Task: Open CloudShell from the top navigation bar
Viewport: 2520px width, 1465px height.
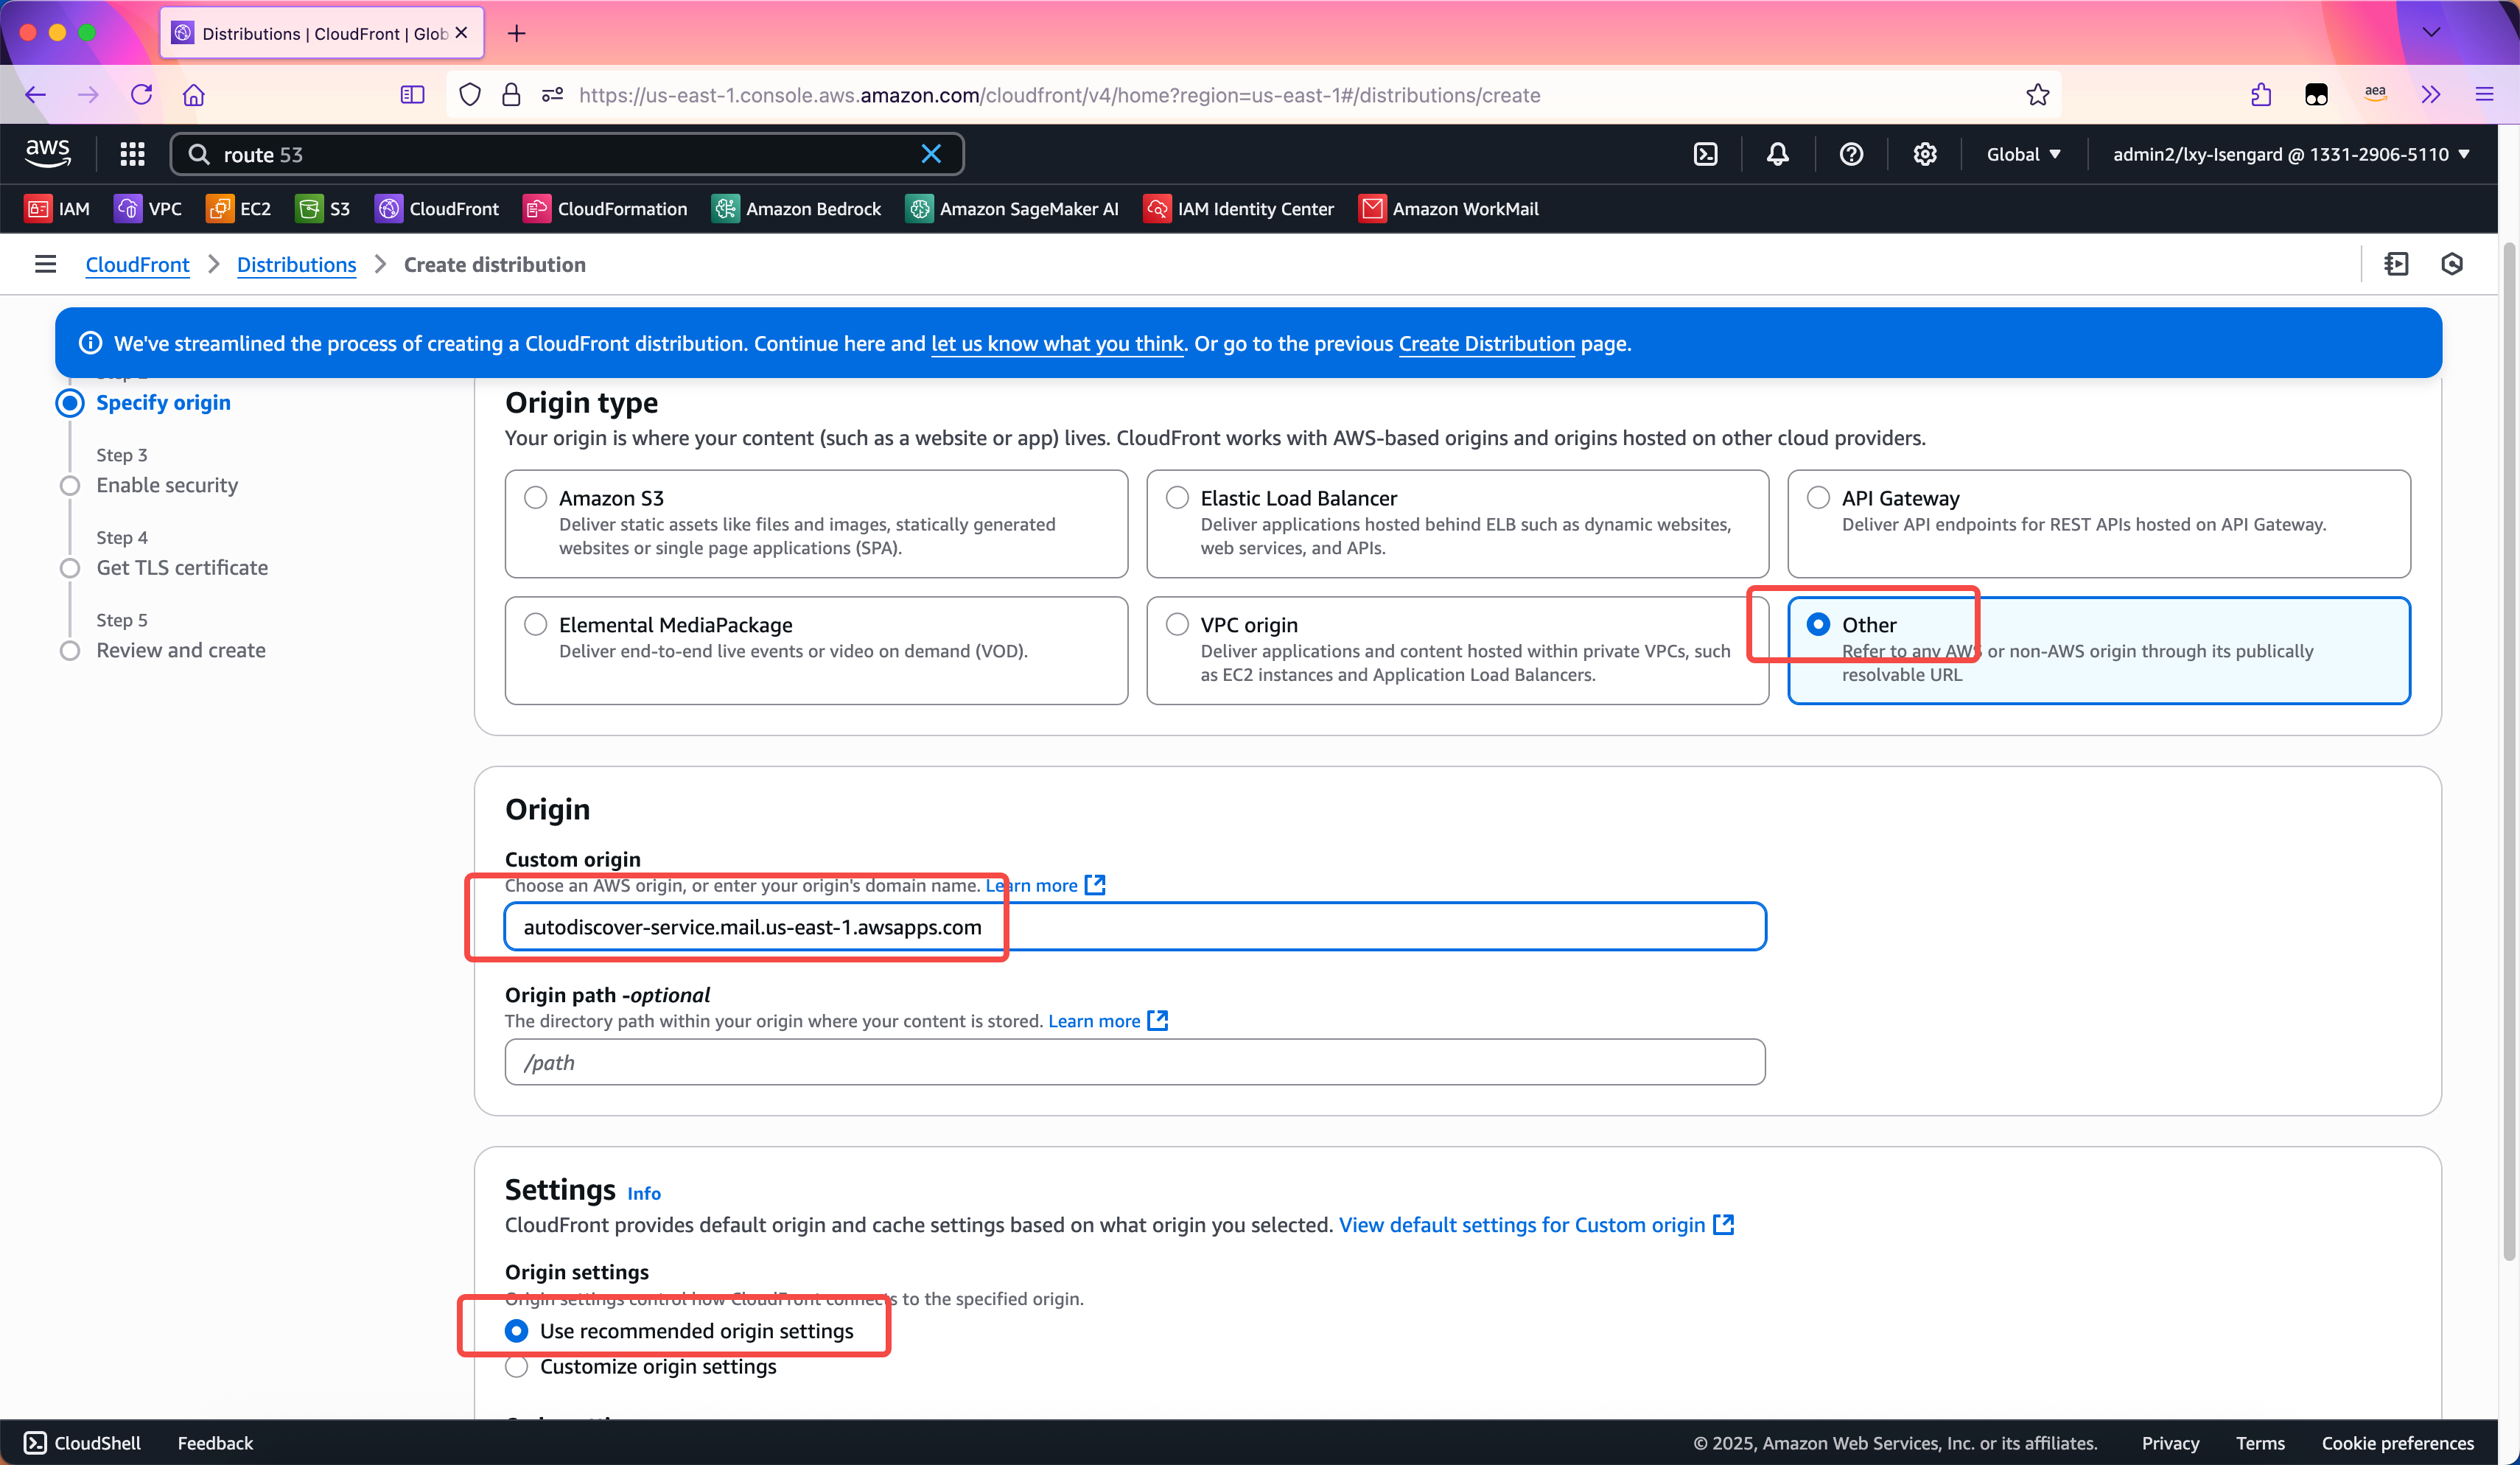Action: coord(1706,154)
